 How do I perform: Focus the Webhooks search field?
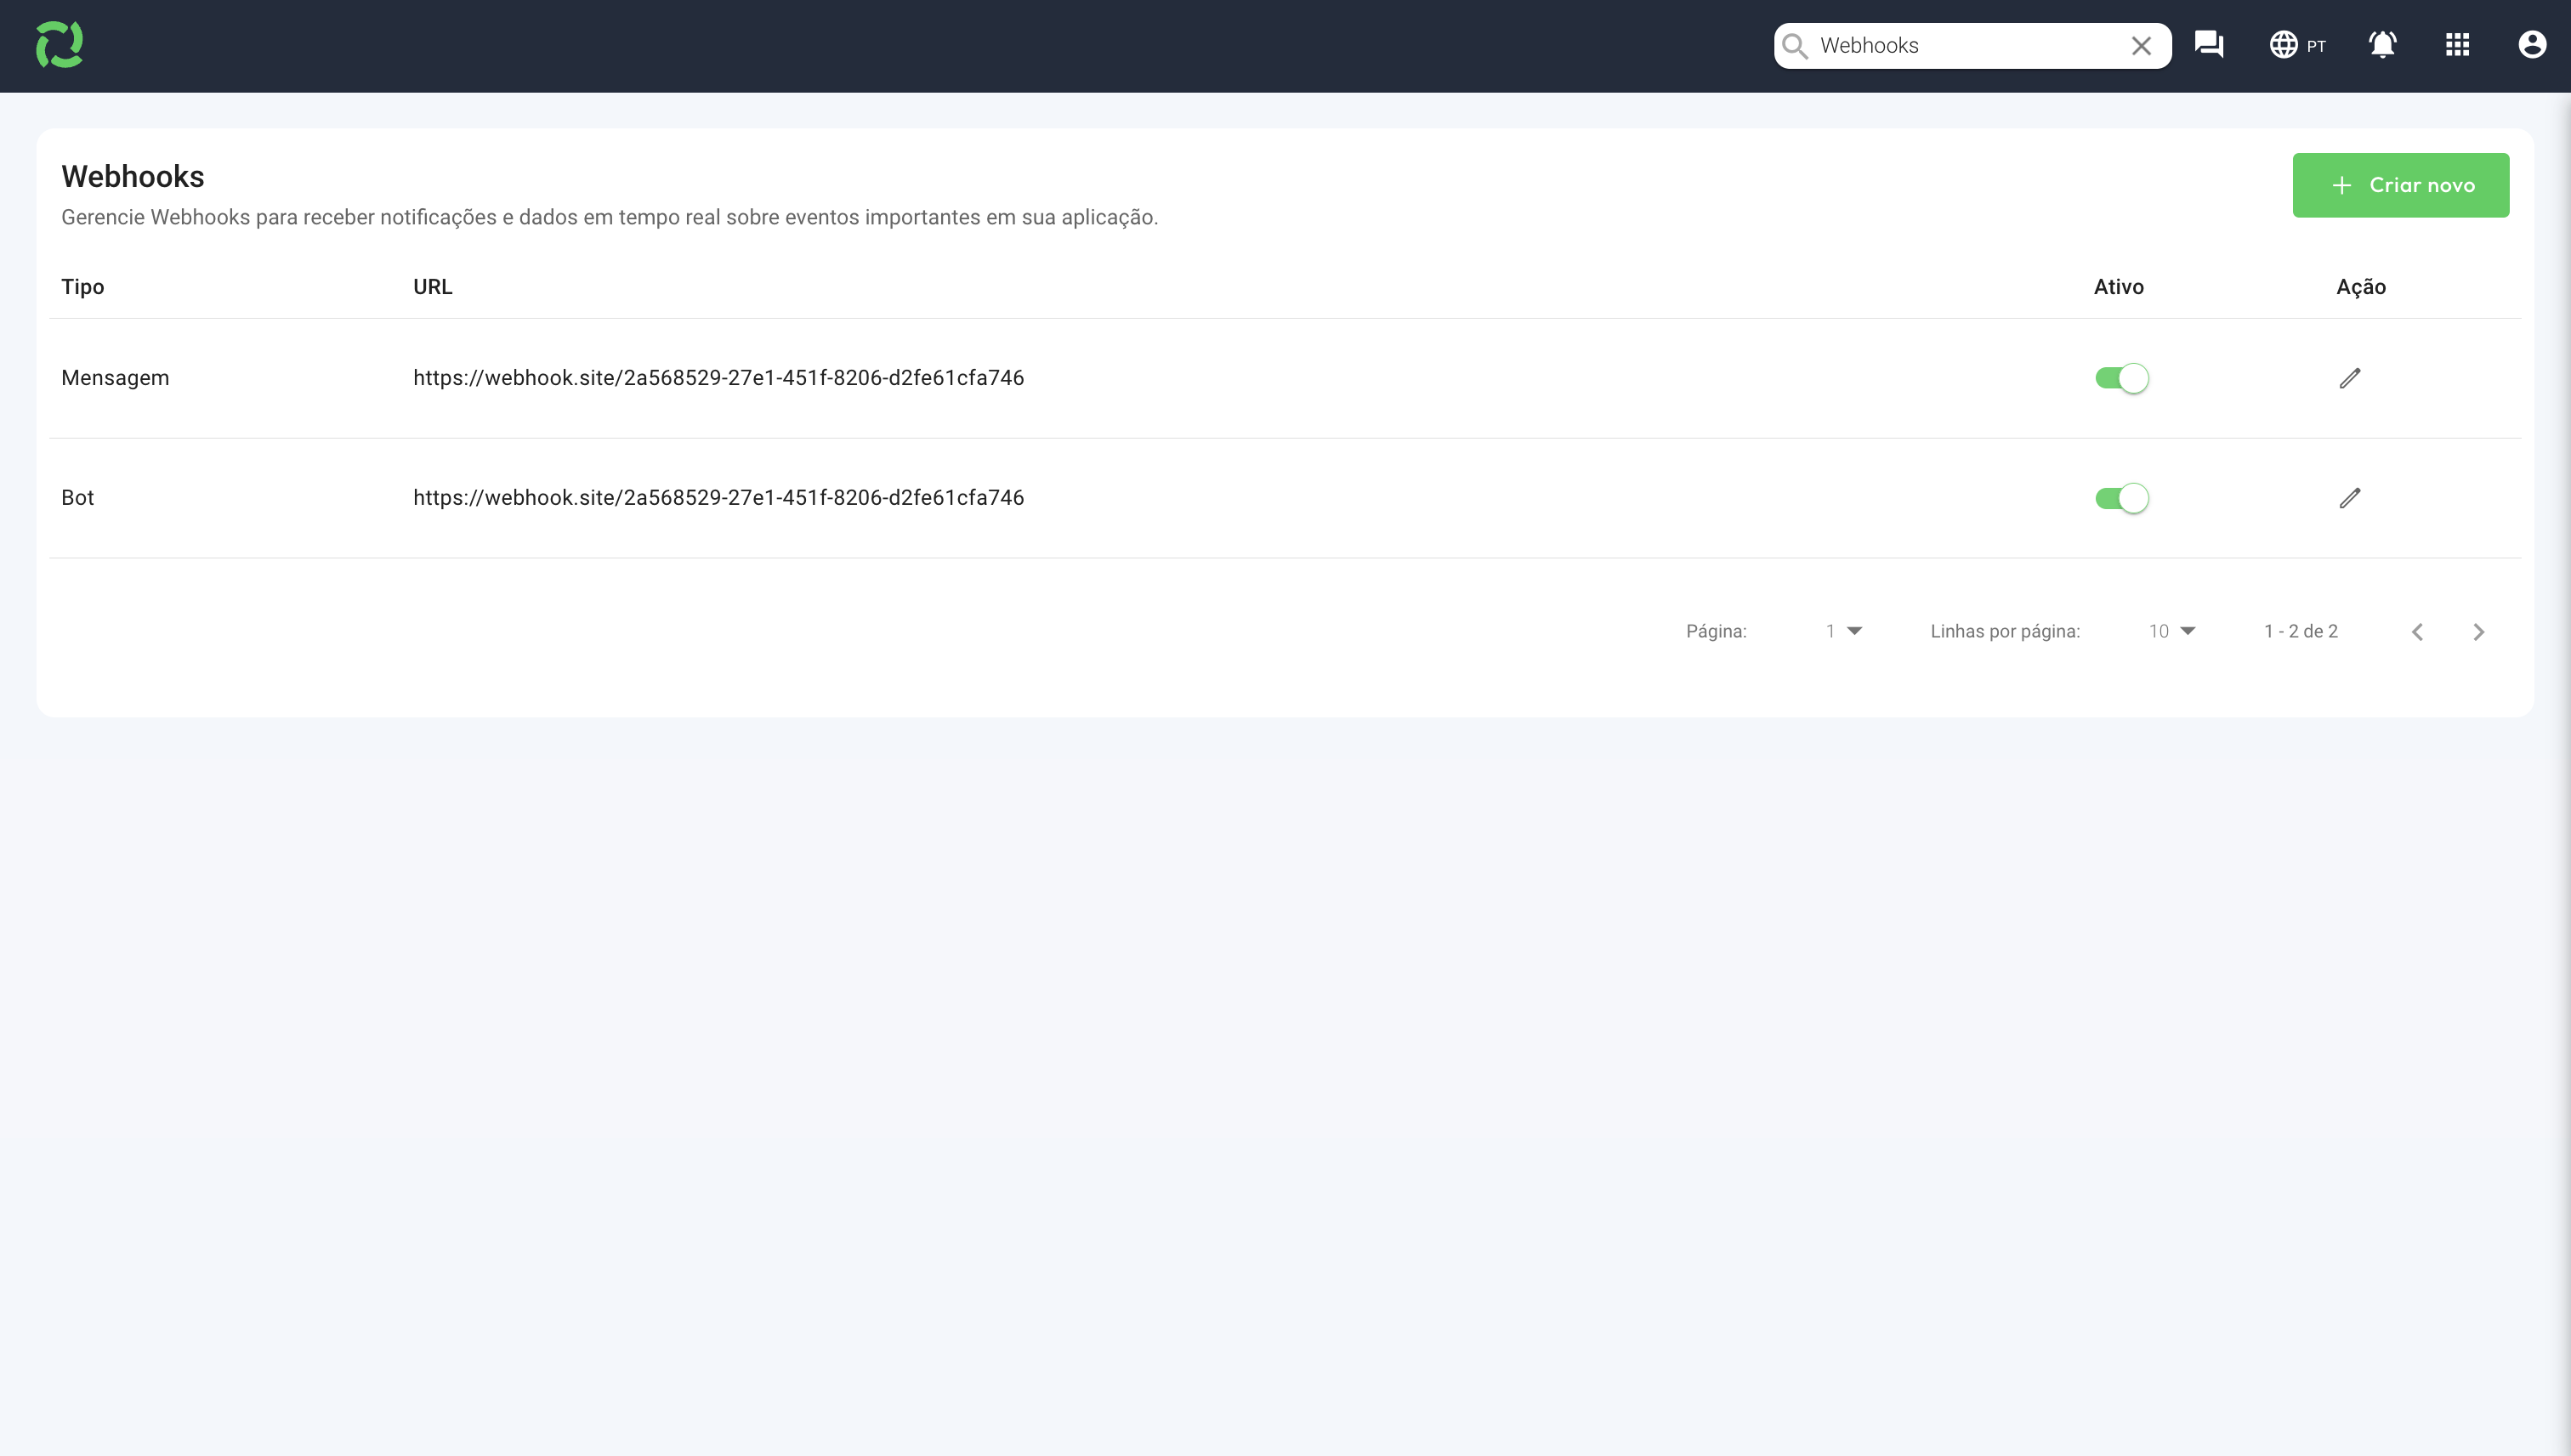click(1971, 46)
